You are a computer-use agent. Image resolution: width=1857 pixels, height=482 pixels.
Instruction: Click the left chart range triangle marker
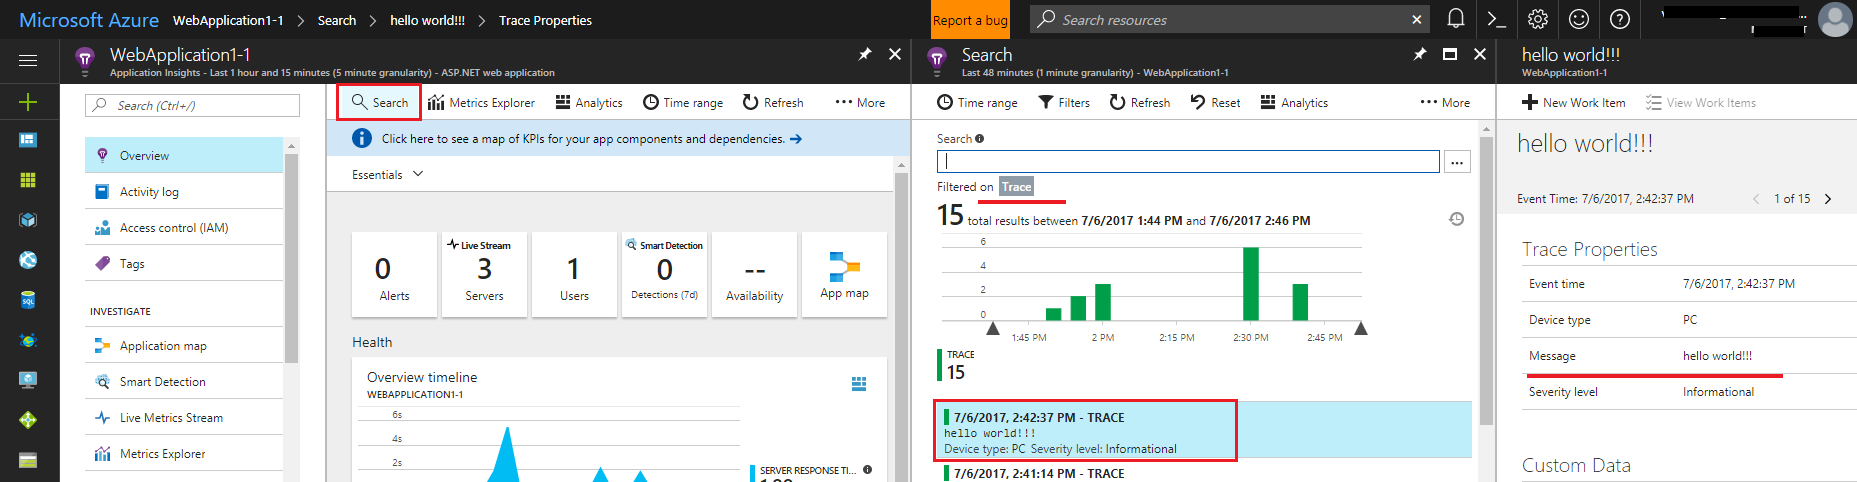coord(992,328)
